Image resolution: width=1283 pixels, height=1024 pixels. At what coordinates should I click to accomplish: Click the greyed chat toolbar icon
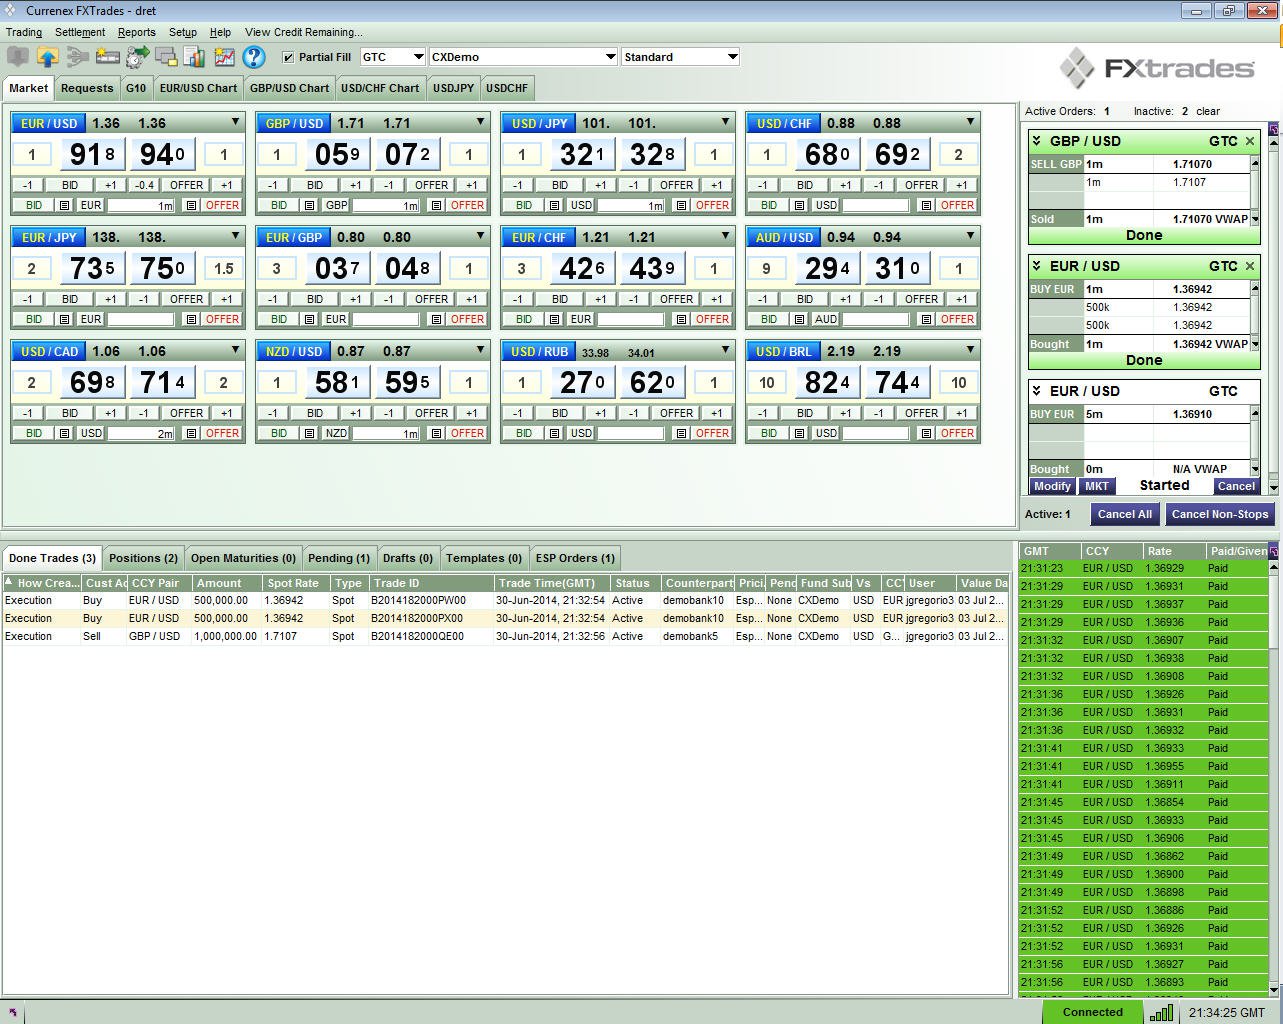18,57
